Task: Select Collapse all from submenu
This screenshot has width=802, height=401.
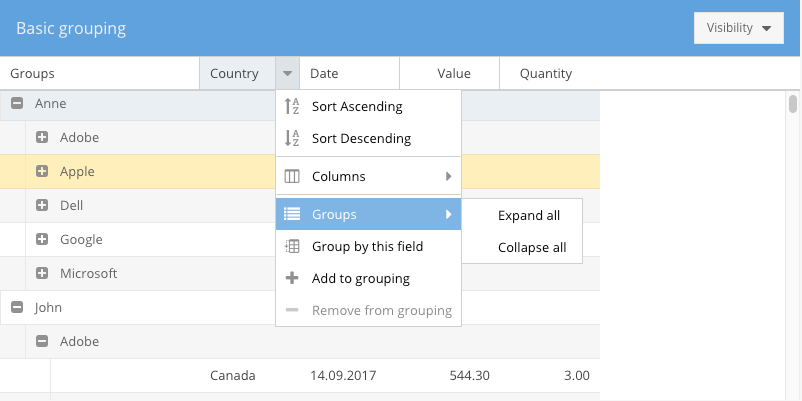Action: click(531, 248)
